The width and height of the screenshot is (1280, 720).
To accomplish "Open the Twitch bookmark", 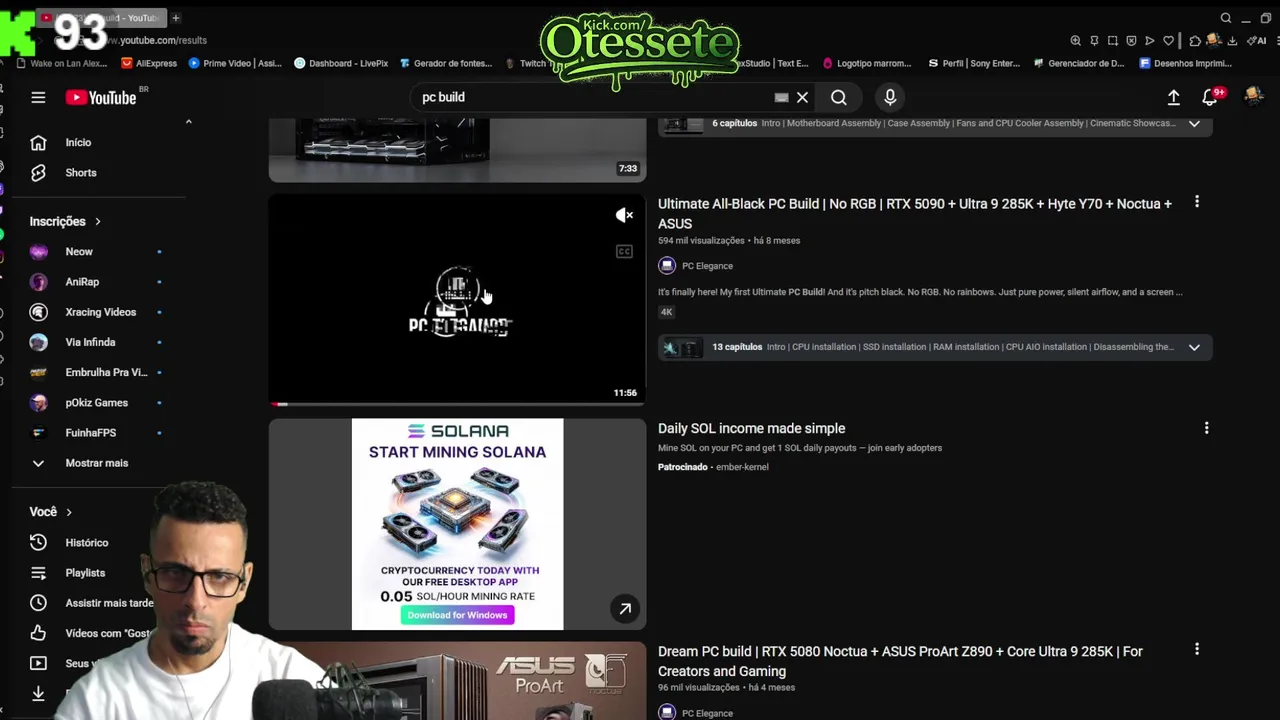I will 526,63.
